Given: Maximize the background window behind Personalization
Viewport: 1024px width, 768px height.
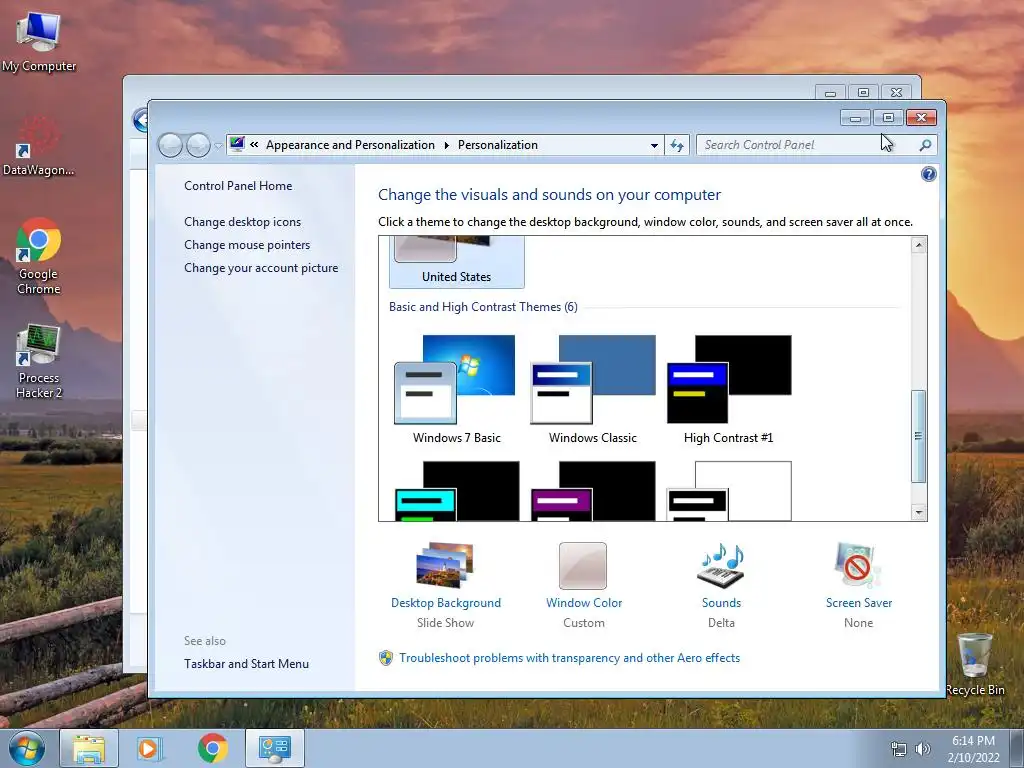Looking at the screenshot, I should 863,93.
